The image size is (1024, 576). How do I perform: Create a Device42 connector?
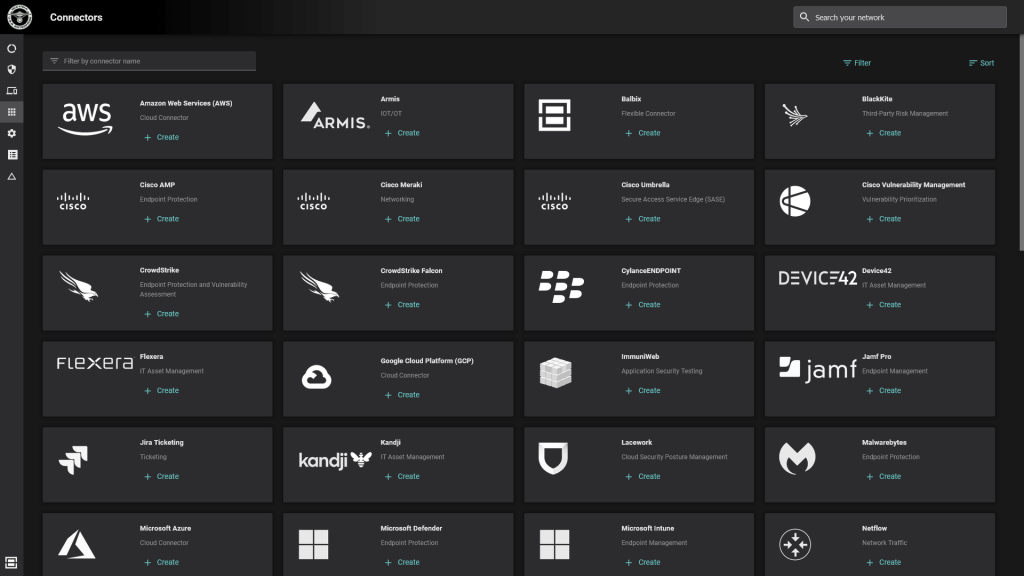[883, 304]
